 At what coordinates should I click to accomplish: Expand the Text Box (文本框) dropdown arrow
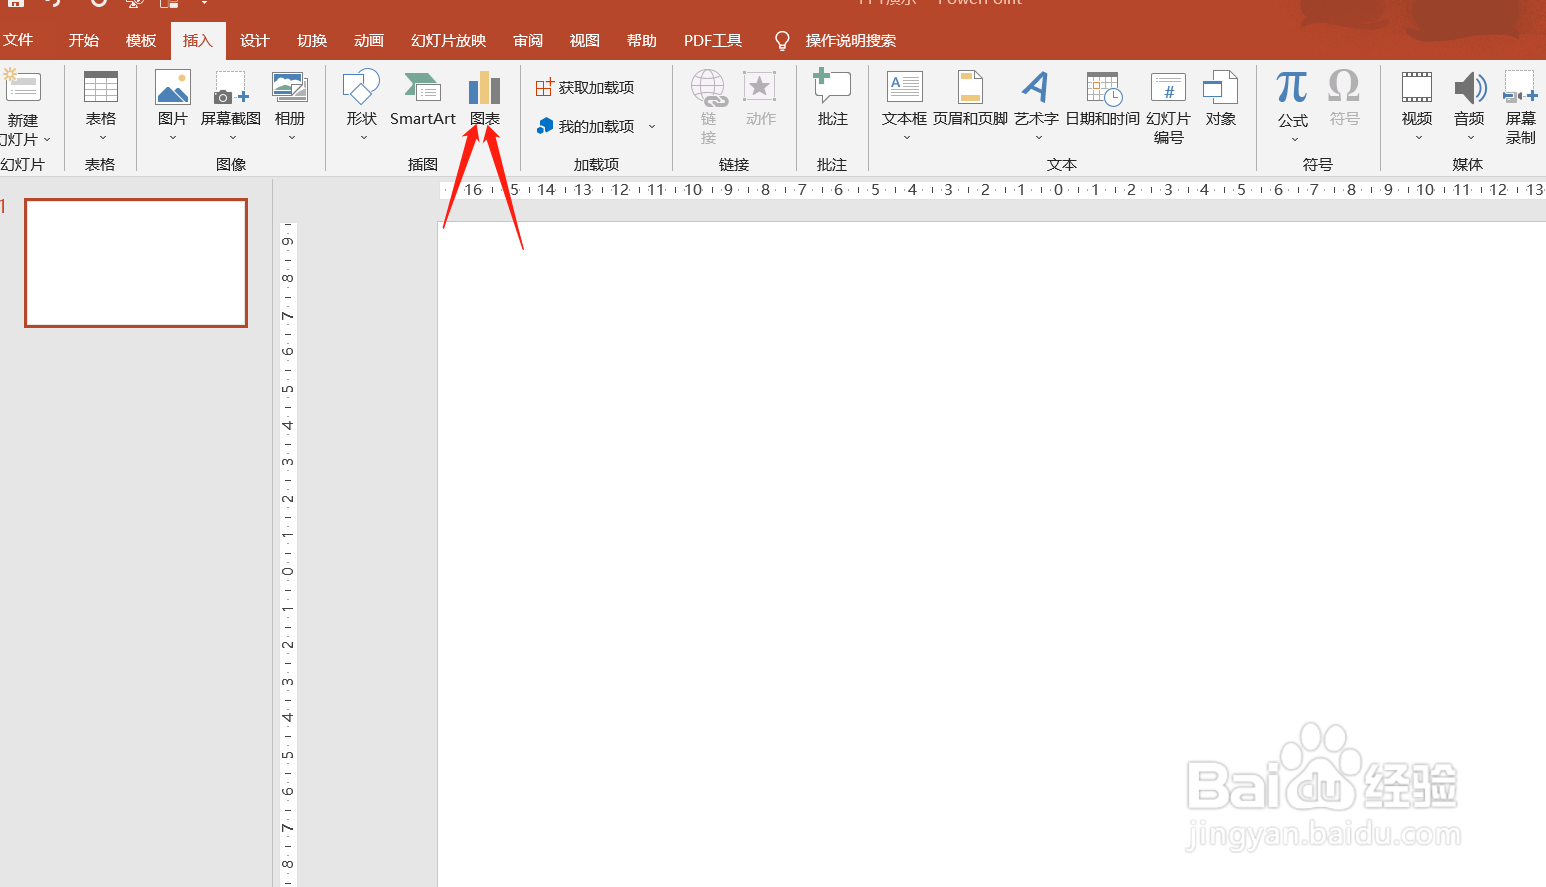[906, 138]
